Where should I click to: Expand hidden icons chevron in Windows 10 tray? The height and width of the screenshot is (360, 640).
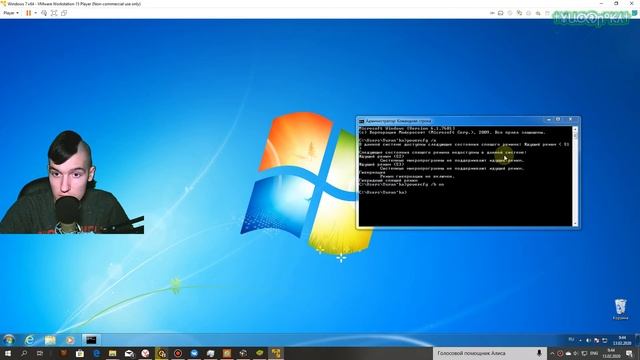552,353
